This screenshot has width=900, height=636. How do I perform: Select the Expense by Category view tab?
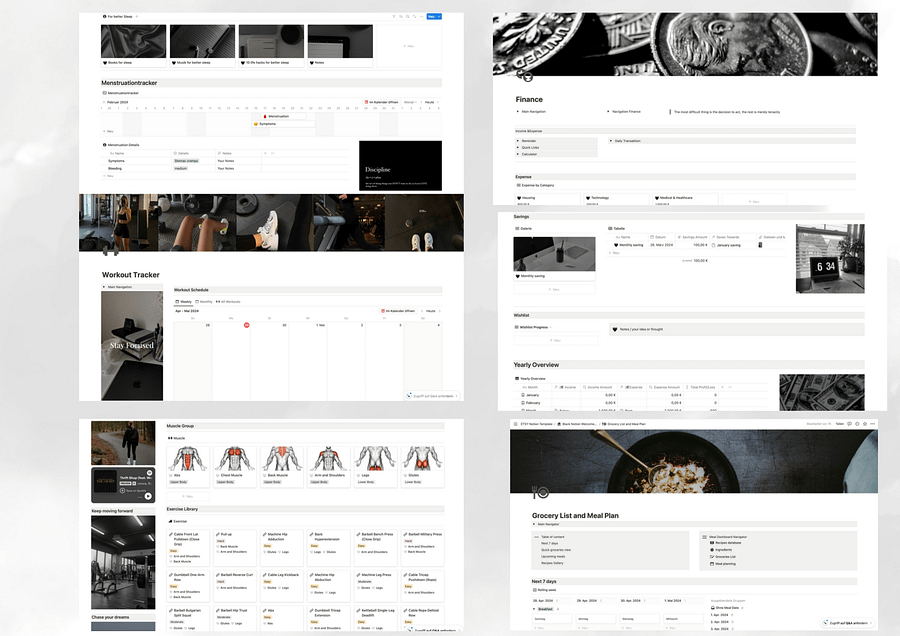point(536,185)
